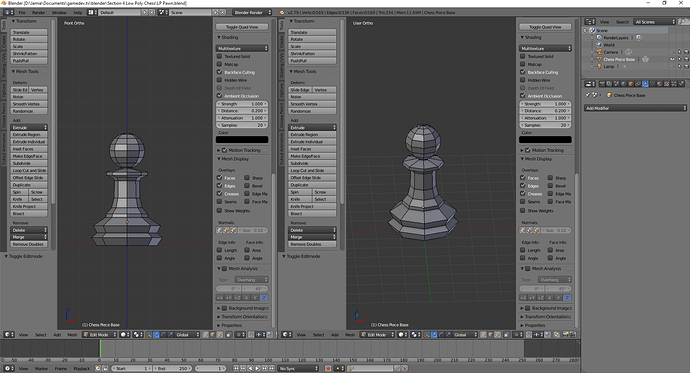
Task: Adjust Distance slider in right Shading panel
Action: 545,111
